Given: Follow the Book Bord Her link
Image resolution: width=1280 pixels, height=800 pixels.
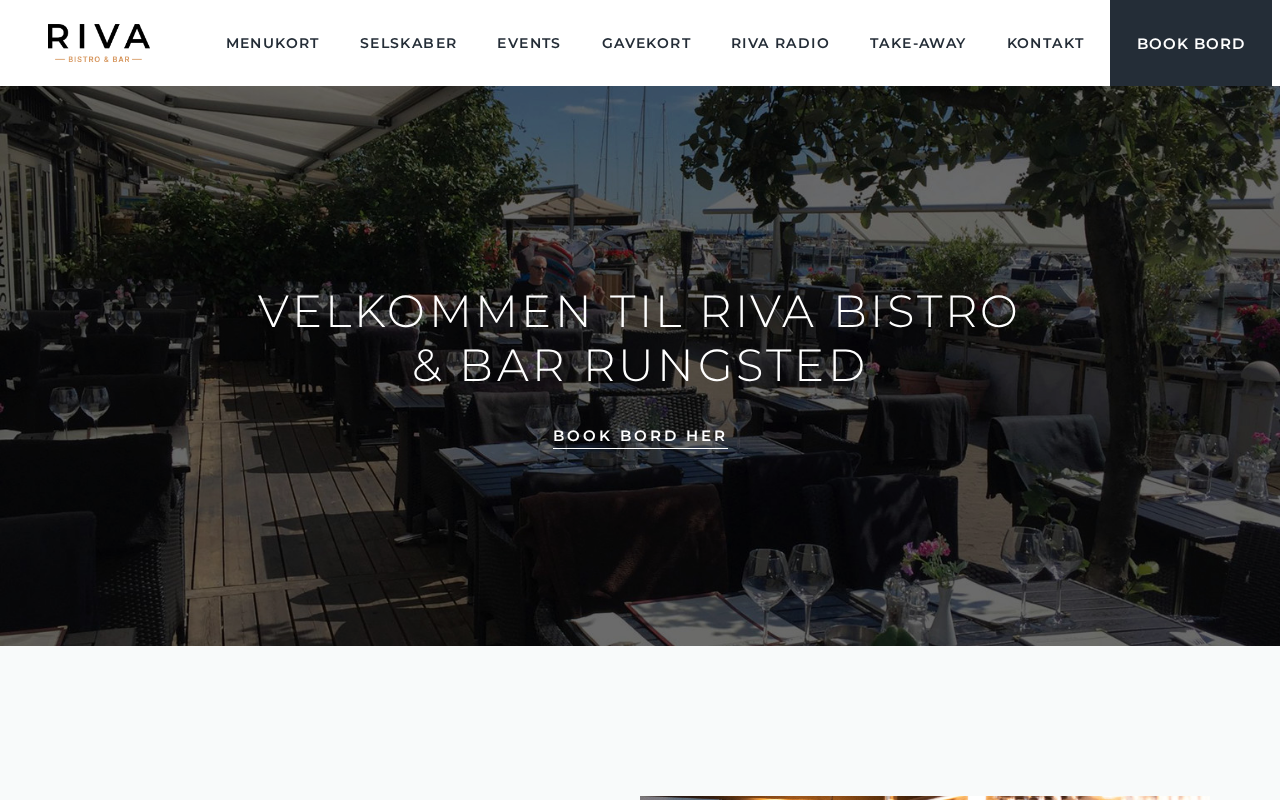Looking at the screenshot, I should click(640, 436).
